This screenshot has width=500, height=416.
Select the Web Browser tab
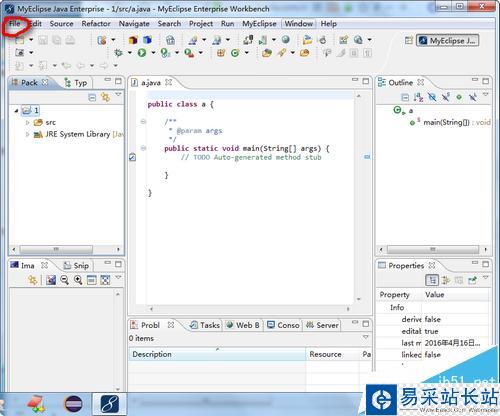[243, 325]
